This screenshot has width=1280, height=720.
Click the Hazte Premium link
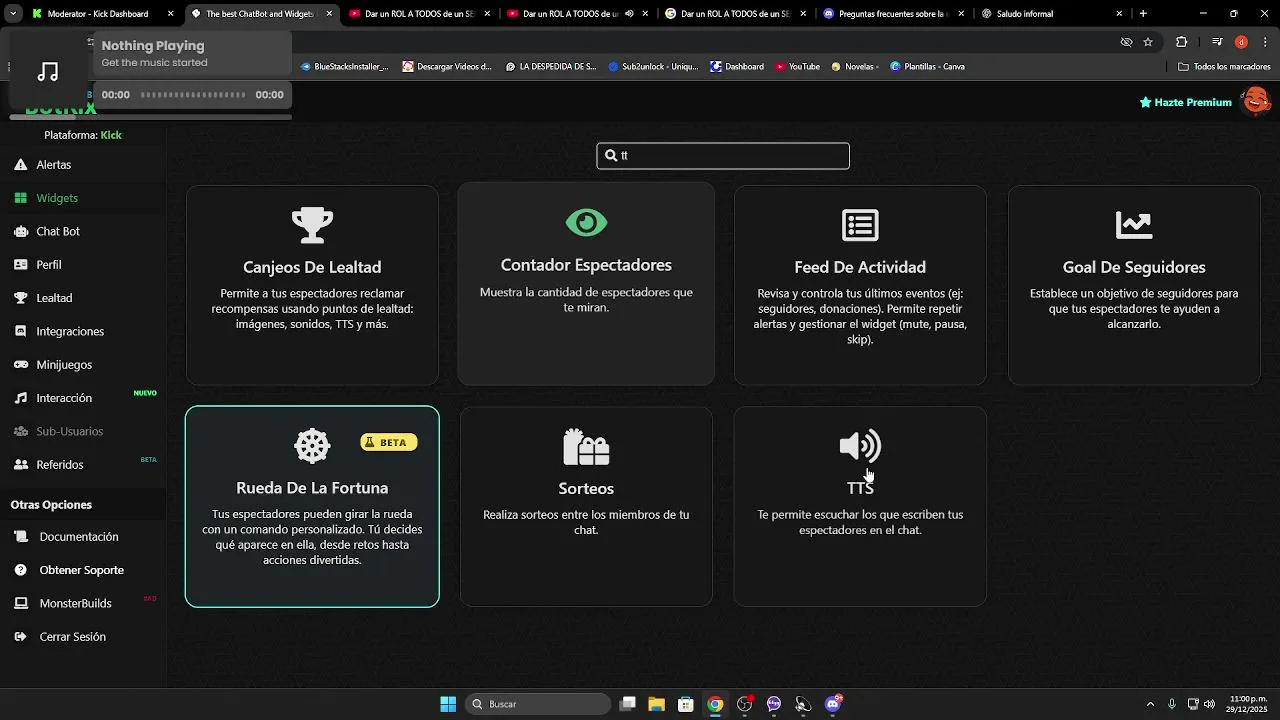coord(1186,102)
